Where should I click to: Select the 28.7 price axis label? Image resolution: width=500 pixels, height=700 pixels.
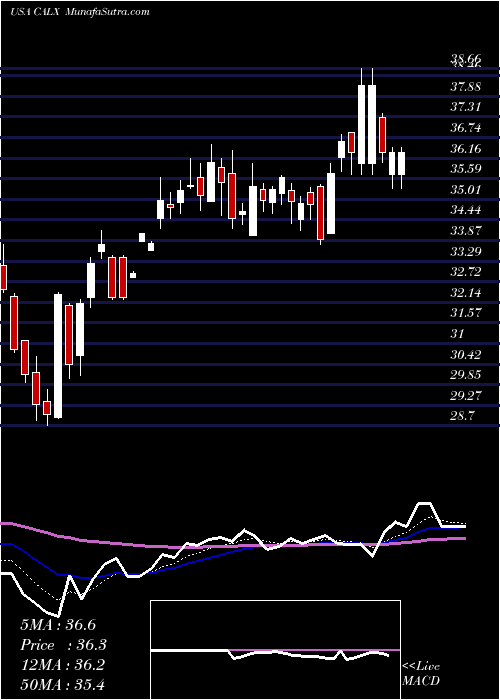462,417
